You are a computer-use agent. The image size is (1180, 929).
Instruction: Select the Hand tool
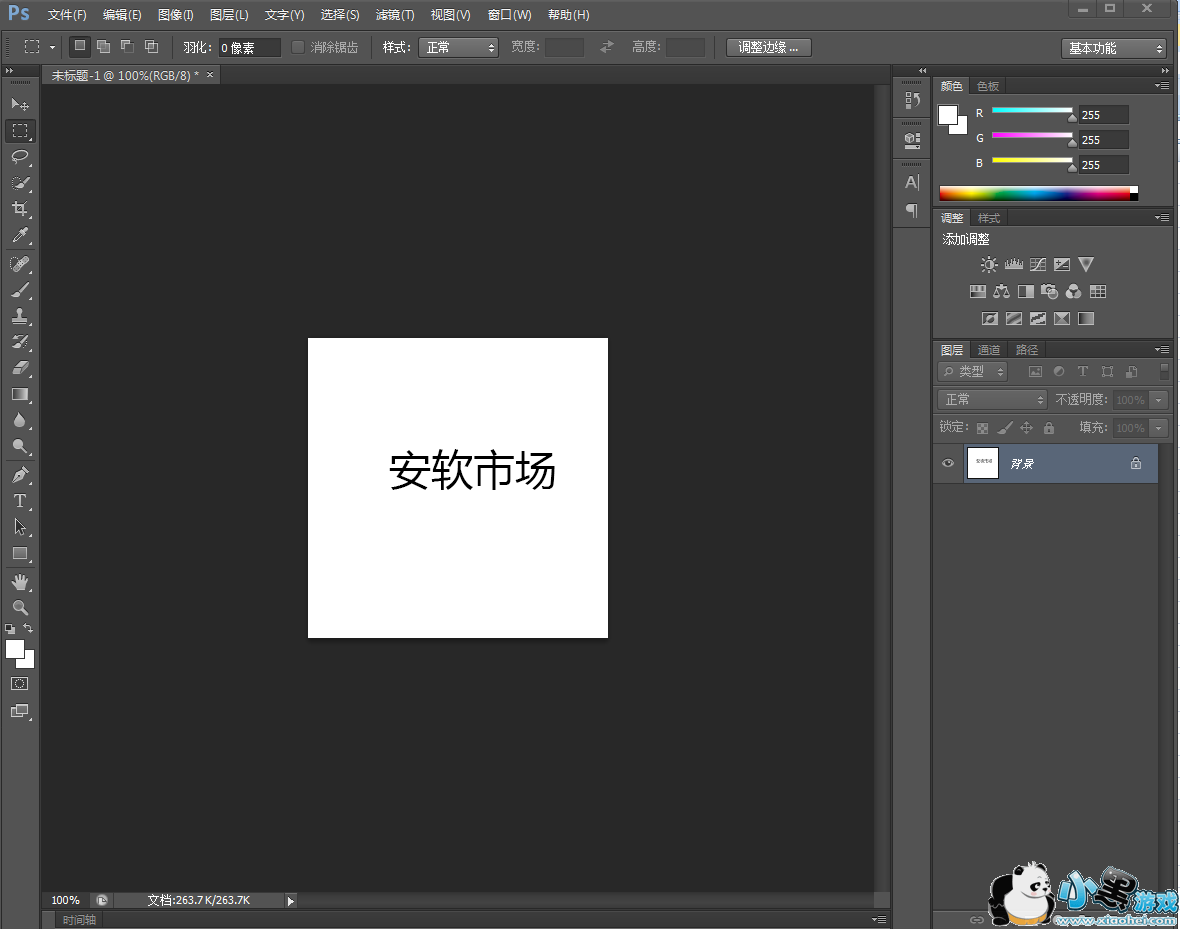pyautogui.click(x=20, y=581)
